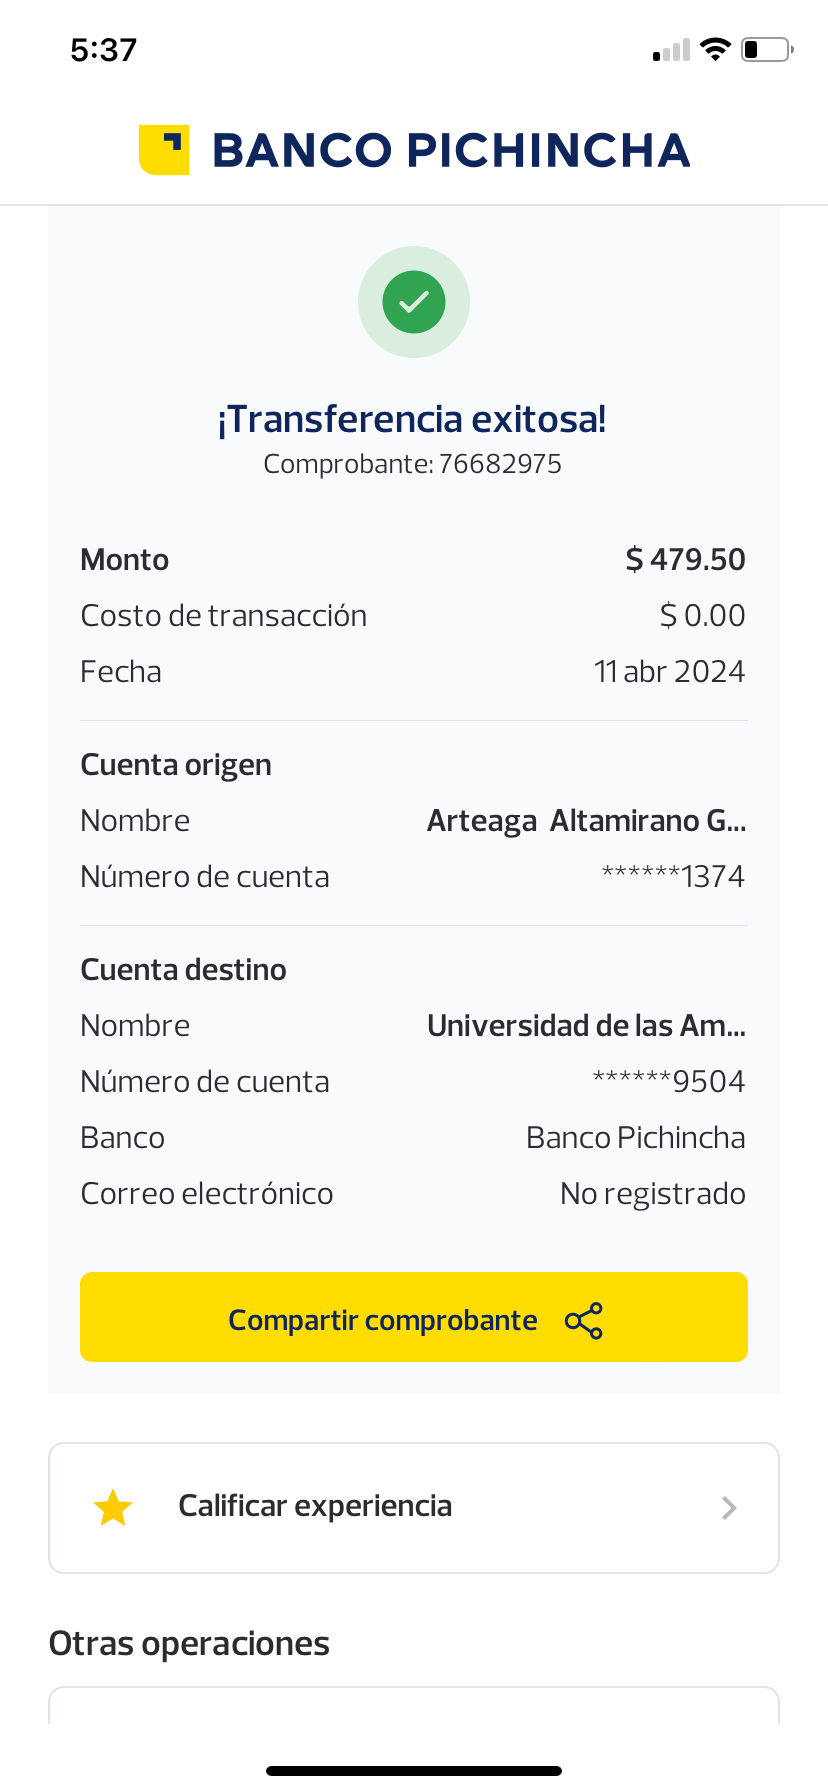Tap the Banco Pichincha yellow logo icon
Image resolution: width=828 pixels, height=1792 pixels.
164,150
